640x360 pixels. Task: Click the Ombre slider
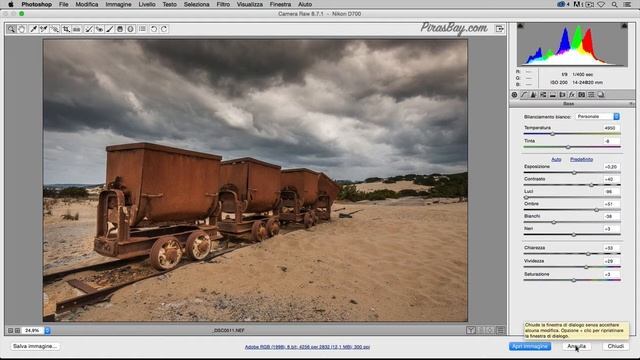(x=572, y=210)
